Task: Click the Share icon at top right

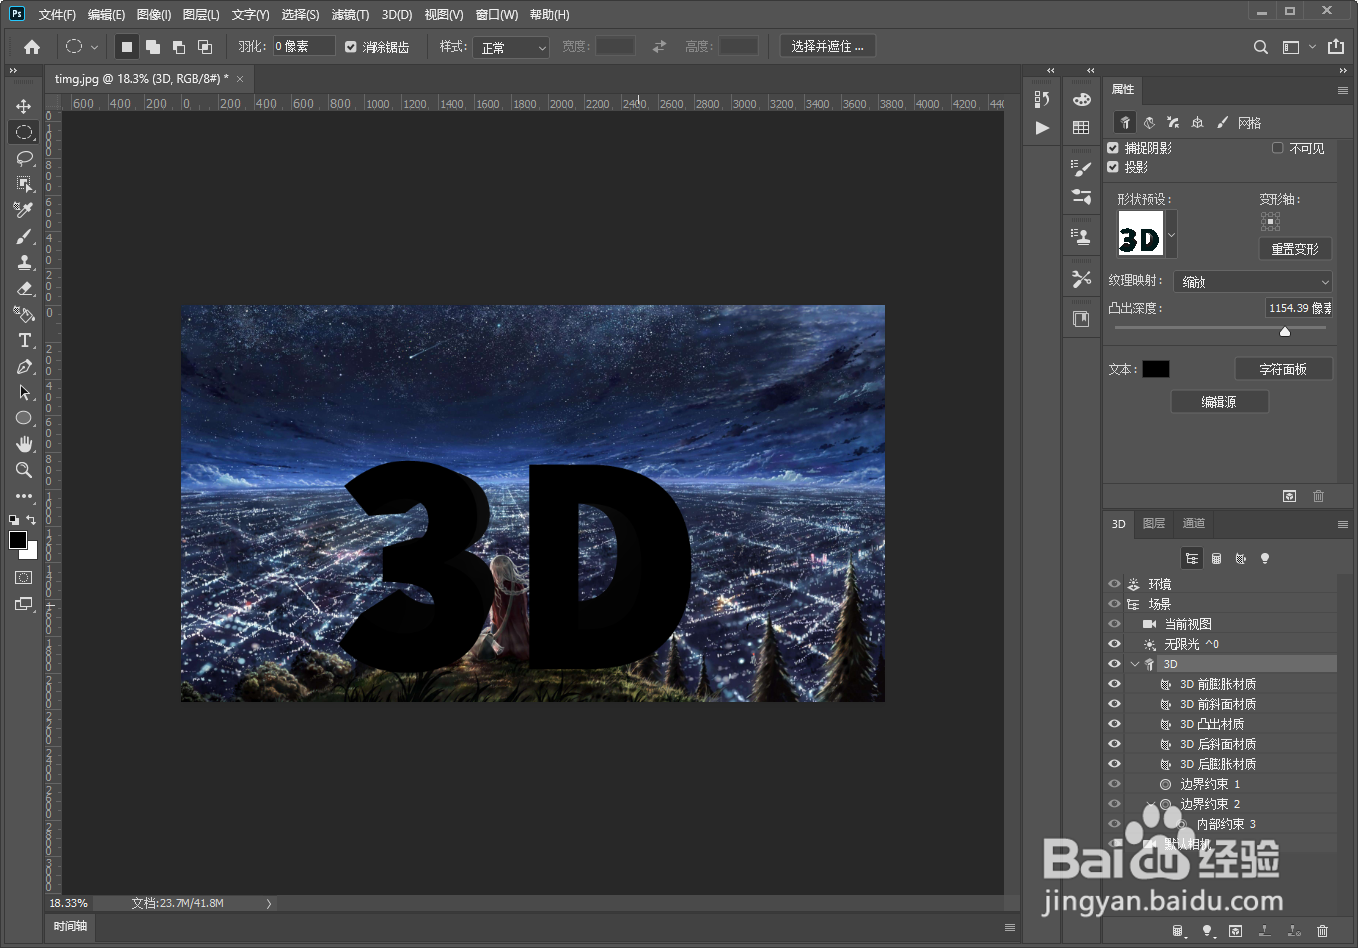Action: click(1336, 46)
